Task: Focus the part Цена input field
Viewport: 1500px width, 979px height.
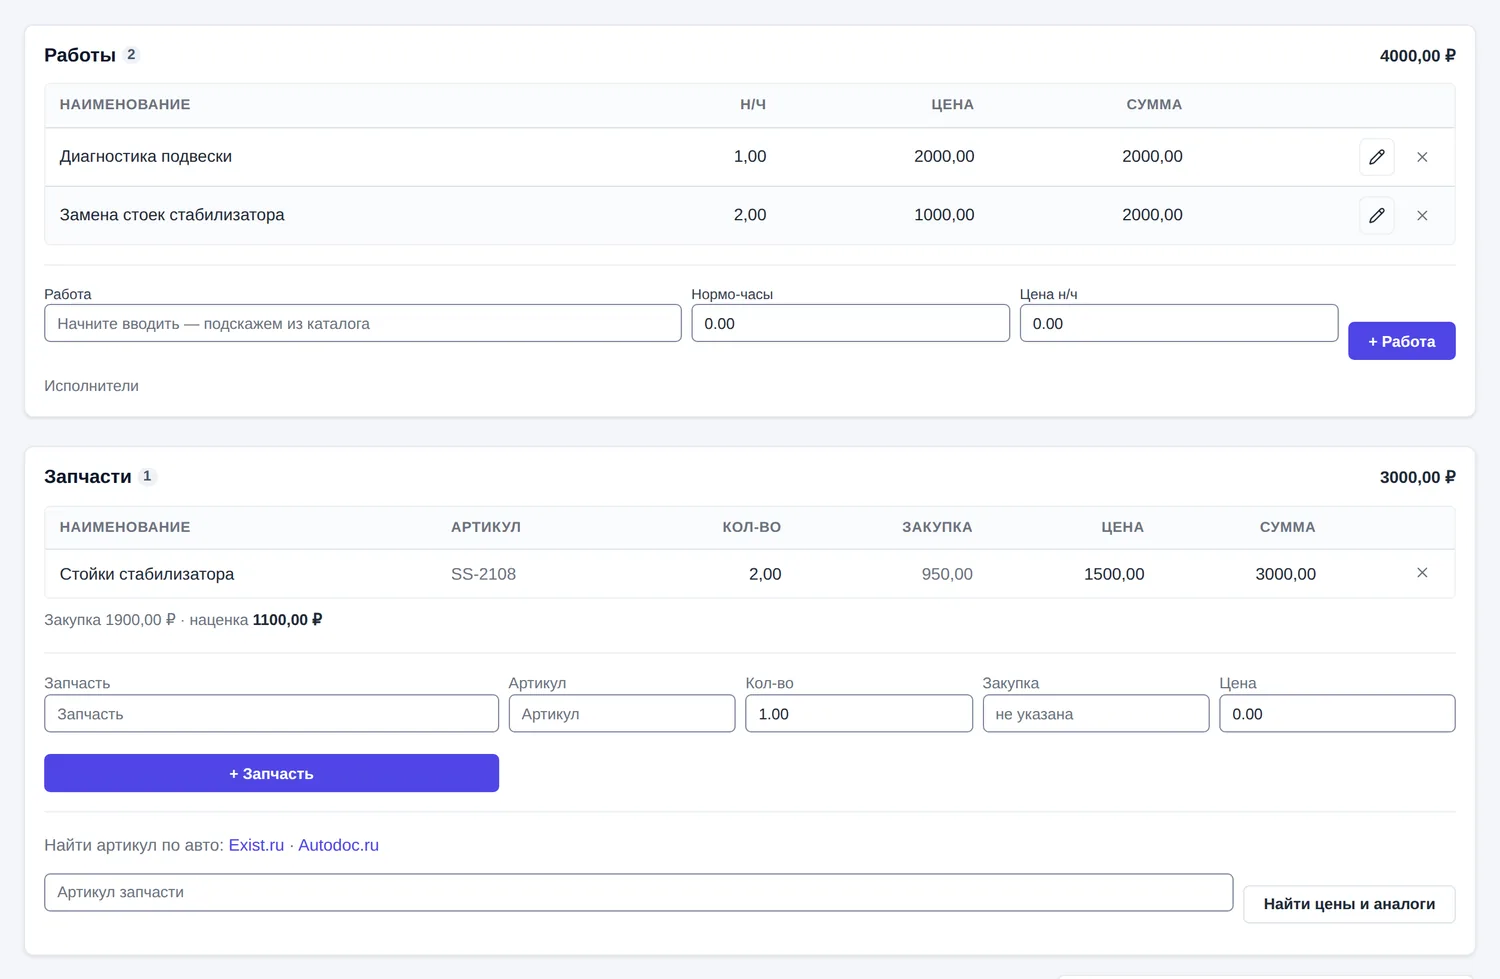Action: coord(1337,714)
